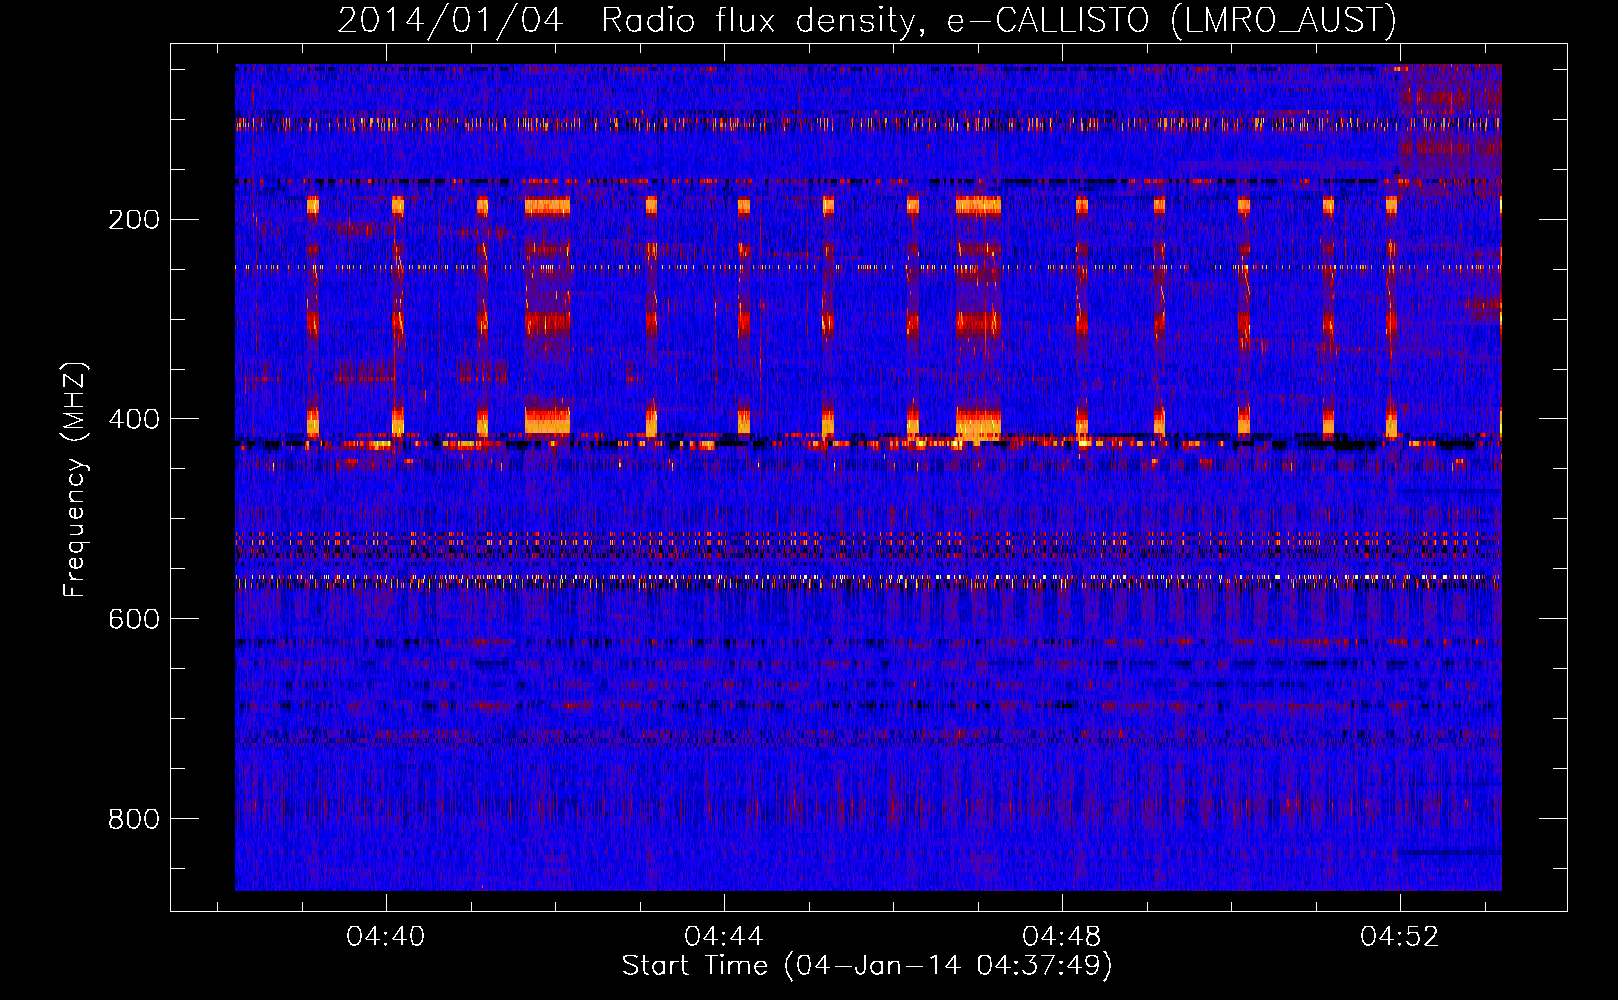The height and width of the screenshot is (1000, 1618).
Task: Click the 400 frequency tick label
Action: (134, 419)
